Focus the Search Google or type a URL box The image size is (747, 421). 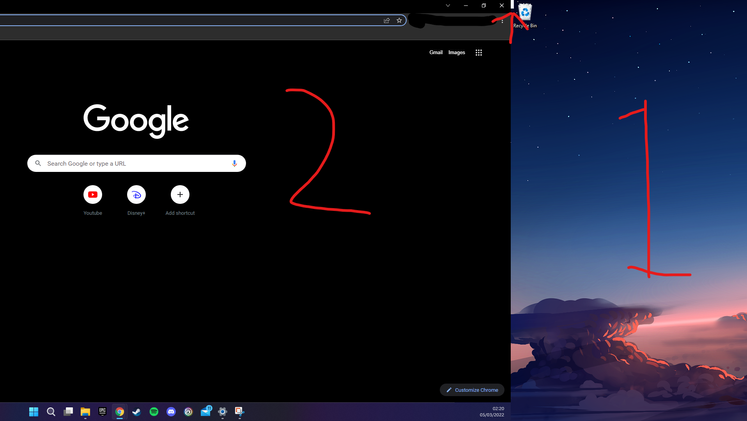coord(137,163)
